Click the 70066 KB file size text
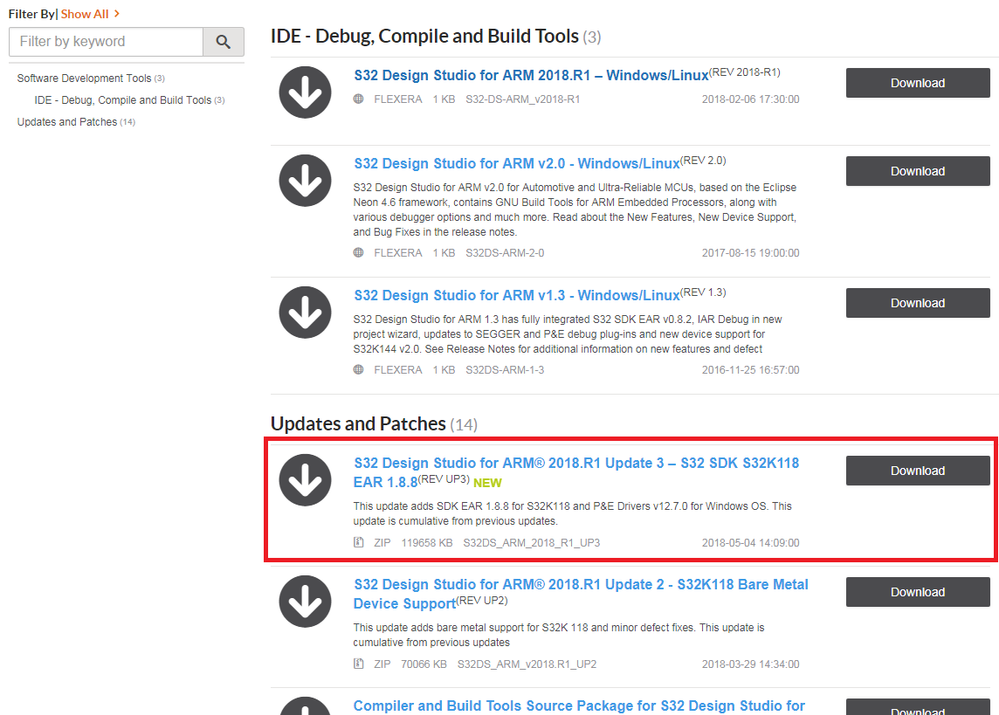 424,664
